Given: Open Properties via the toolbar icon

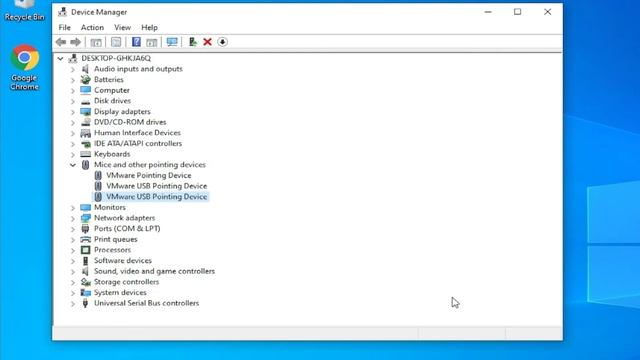Looking at the screenshot, I should point(116,42).
